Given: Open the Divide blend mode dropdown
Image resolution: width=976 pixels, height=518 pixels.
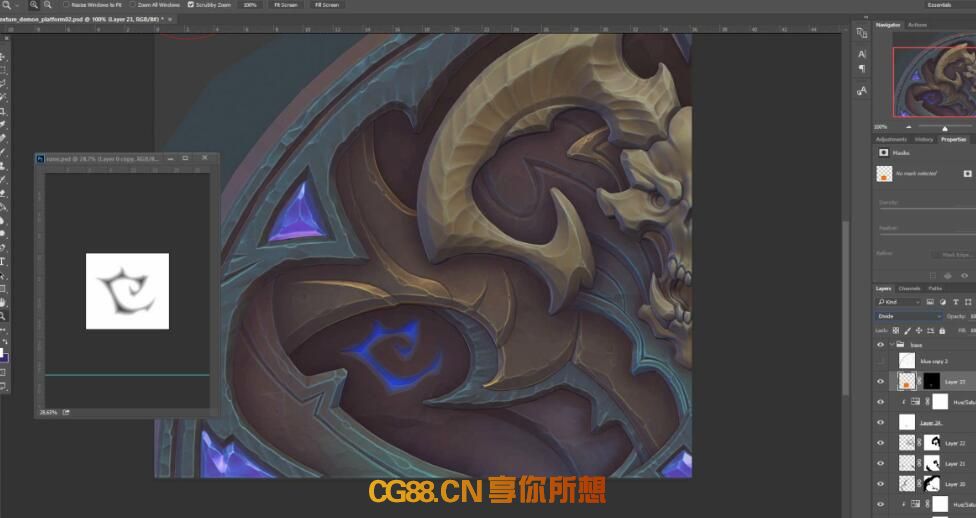Looking at the screenshot, I should pos(909,316).
